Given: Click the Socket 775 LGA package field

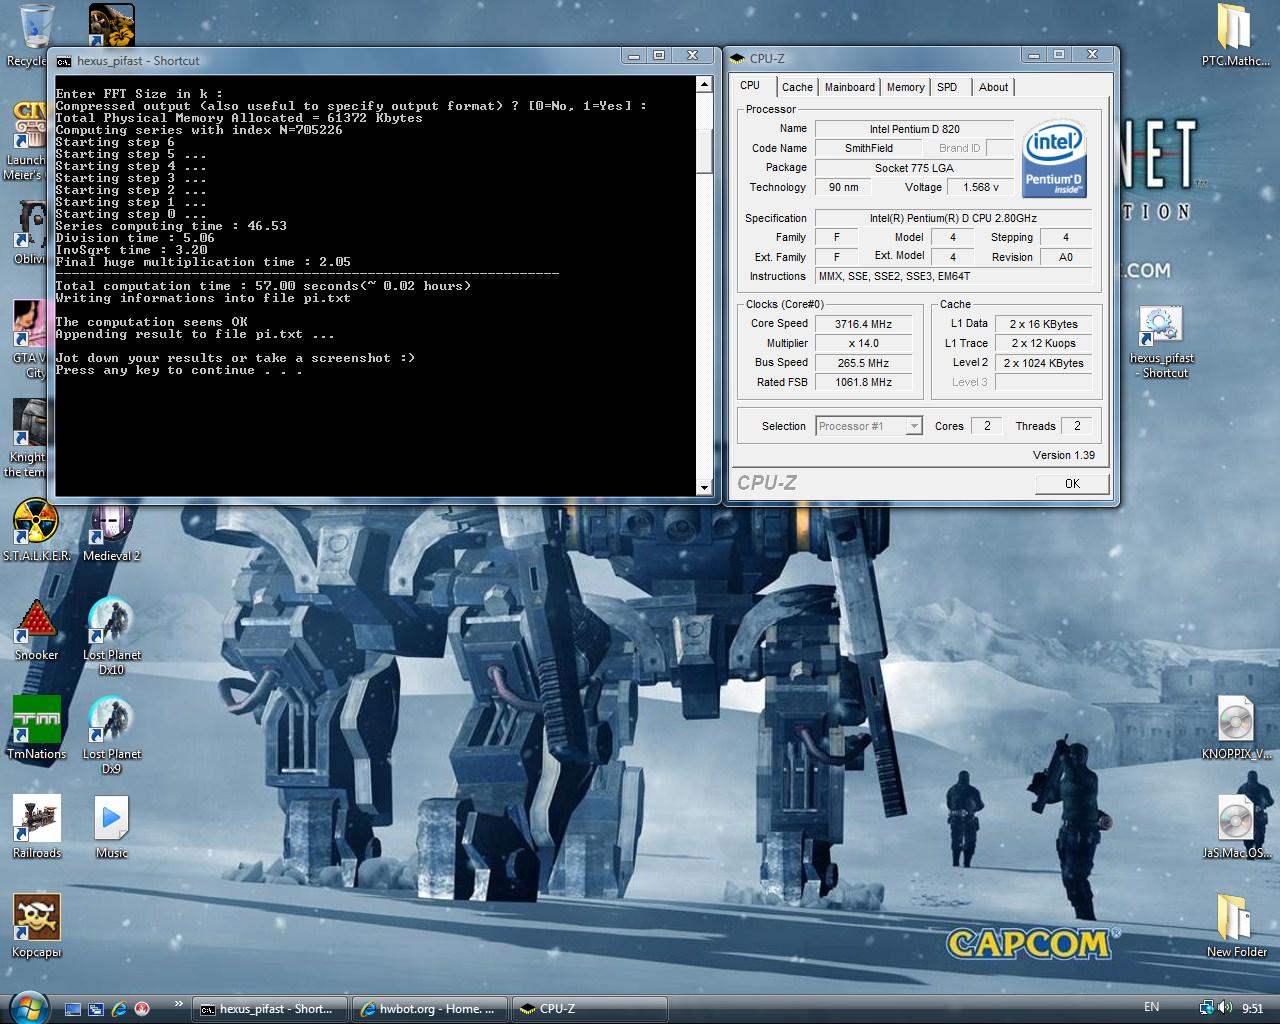Looking at the screenshot, I should [x=914, y=168].
